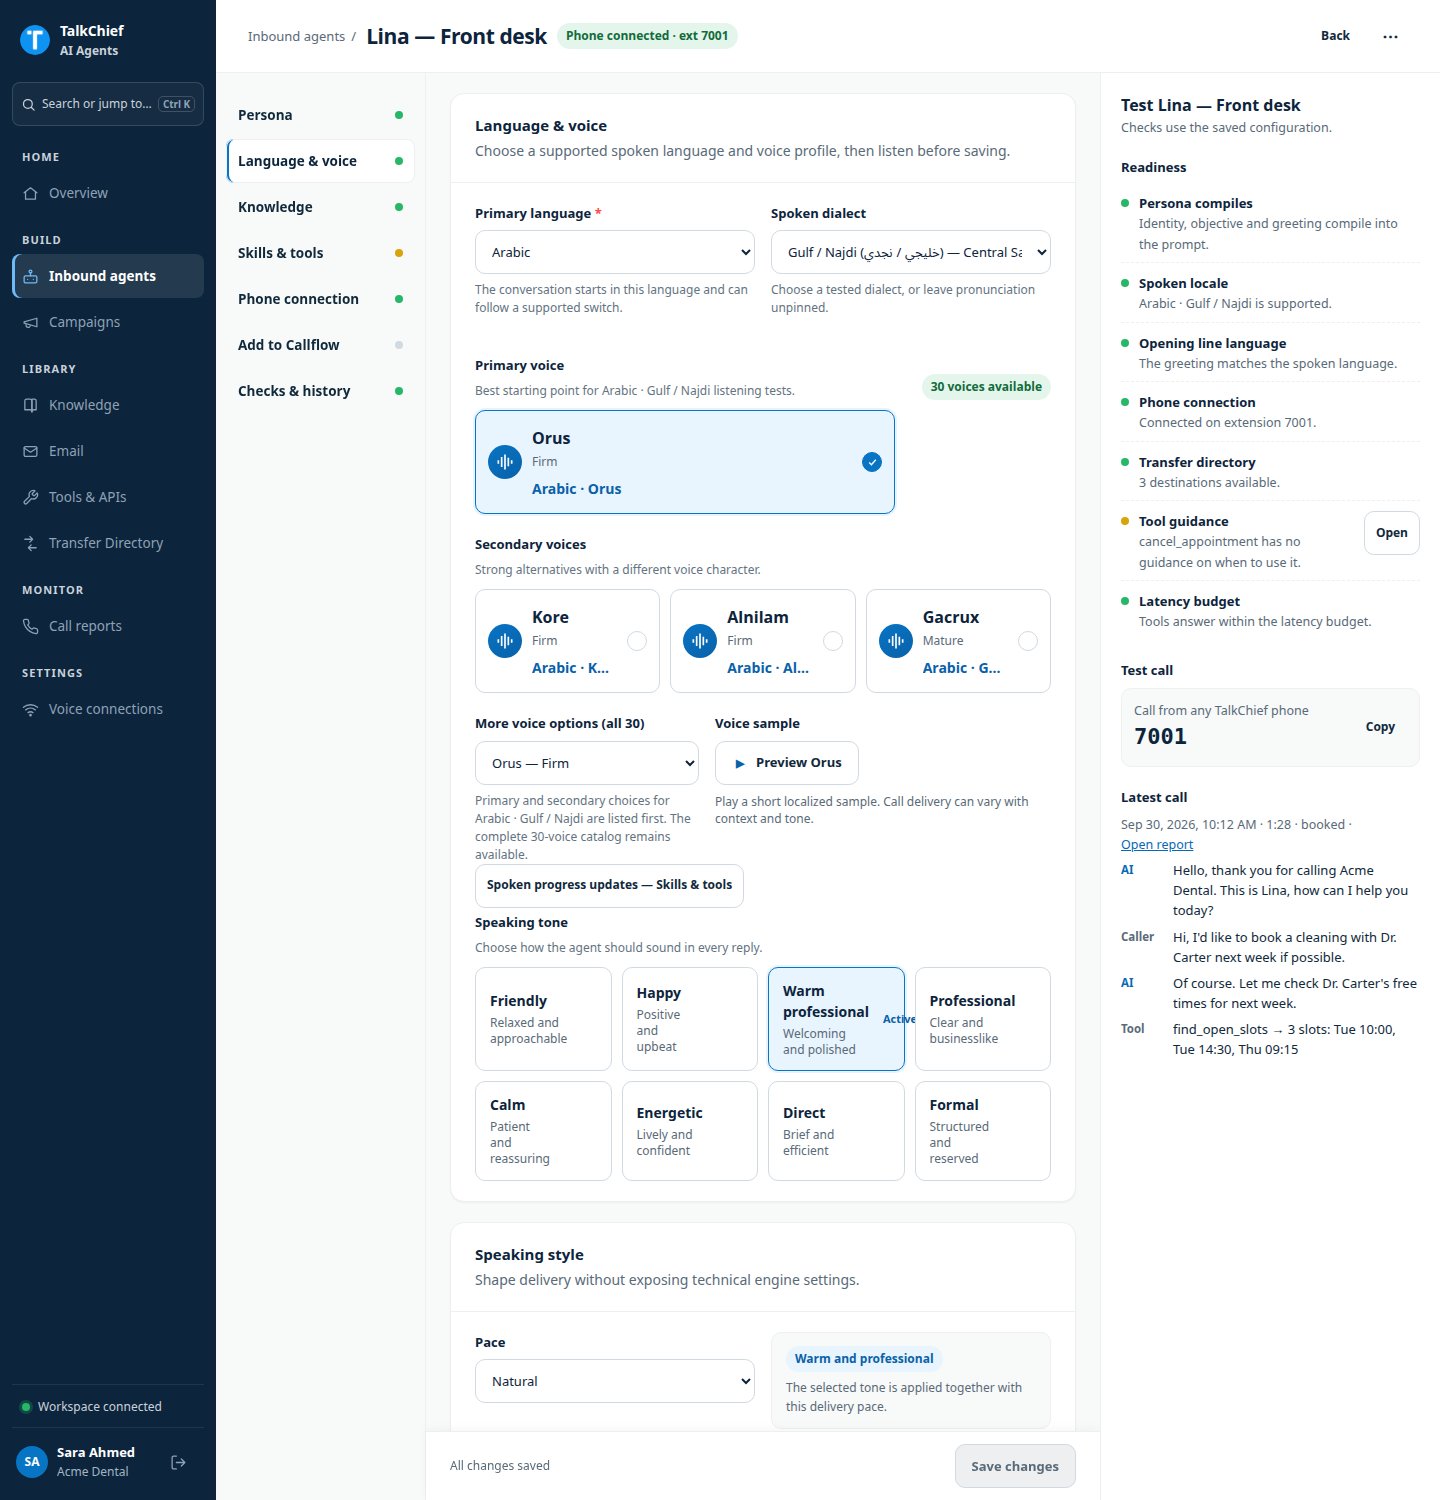Play the Preview Orus voice sample
This screenshot has height=1500, width=1440.
[787, 763]
